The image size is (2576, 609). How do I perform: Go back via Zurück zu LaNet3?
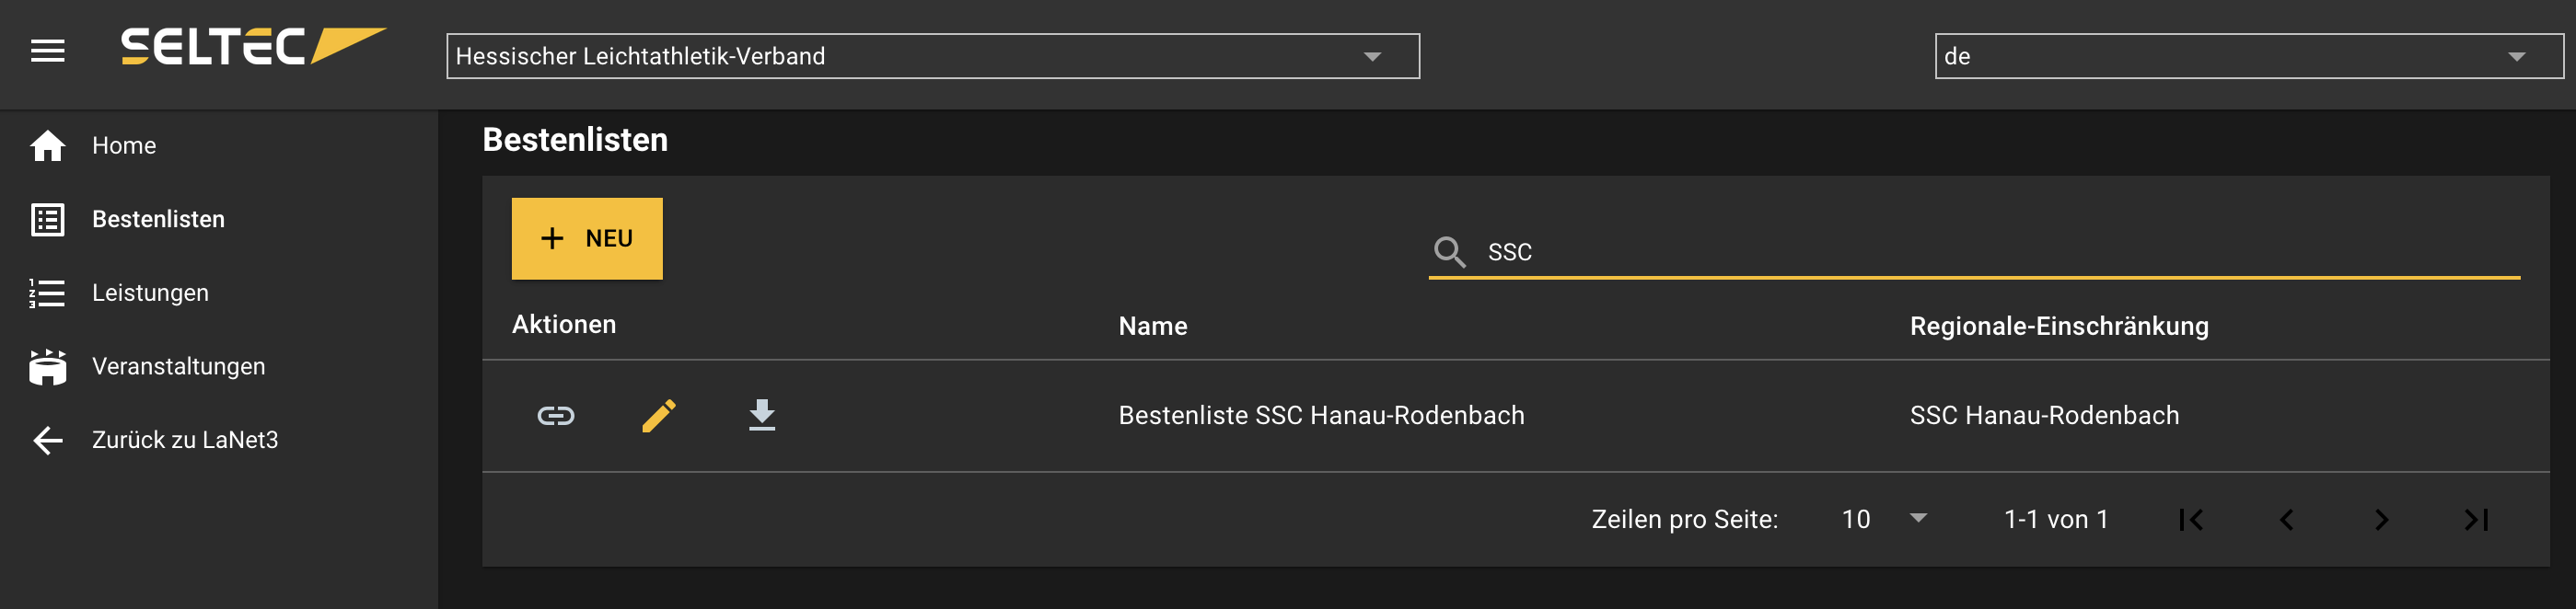pos(185,440)
